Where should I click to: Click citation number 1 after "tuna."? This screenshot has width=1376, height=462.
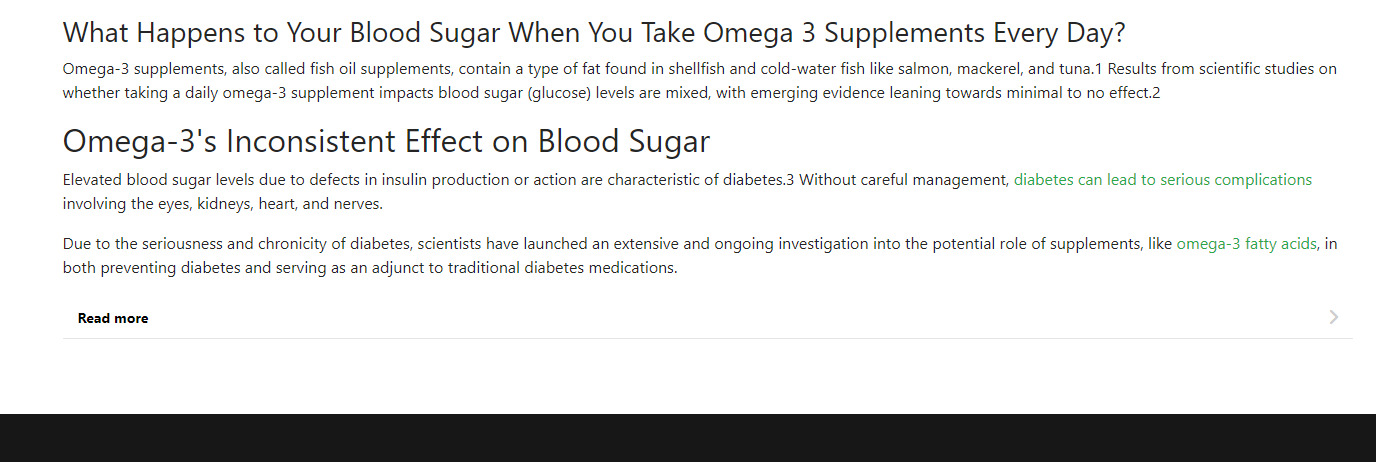click(x=1097, y=70)
